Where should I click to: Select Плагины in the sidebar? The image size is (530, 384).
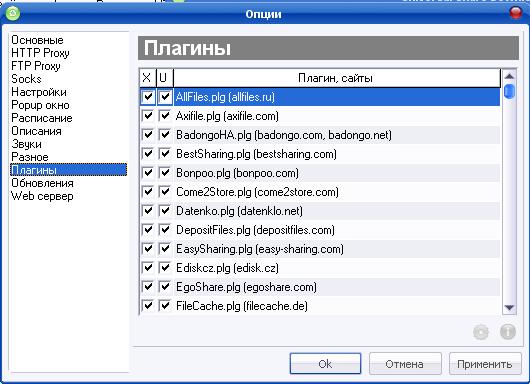pyautogui.click(x=69, y=170)
